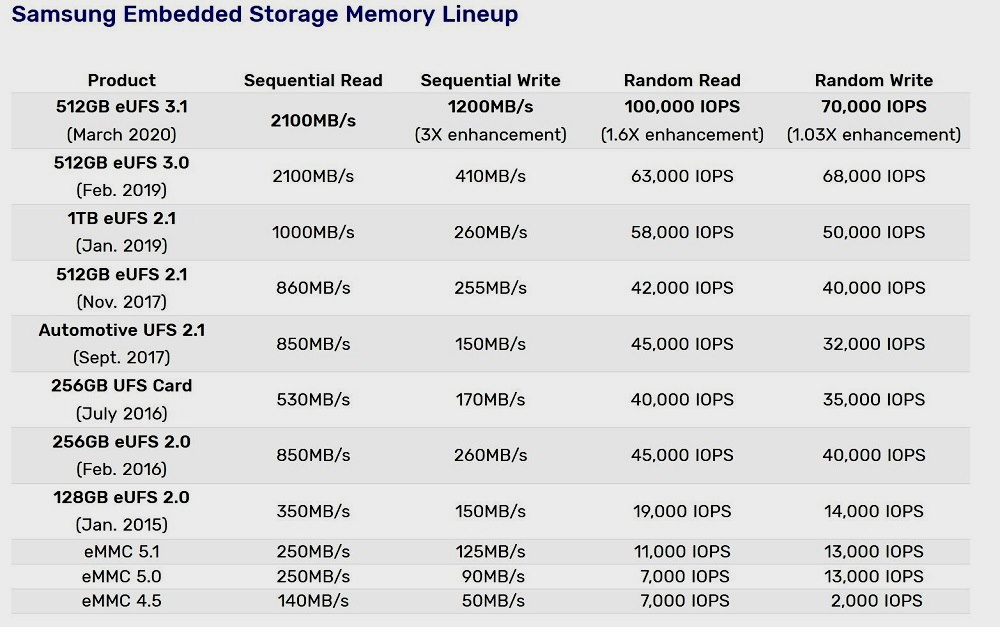Select the eMMC 5.1 row label
The image size is (1000, 627).
122,552
